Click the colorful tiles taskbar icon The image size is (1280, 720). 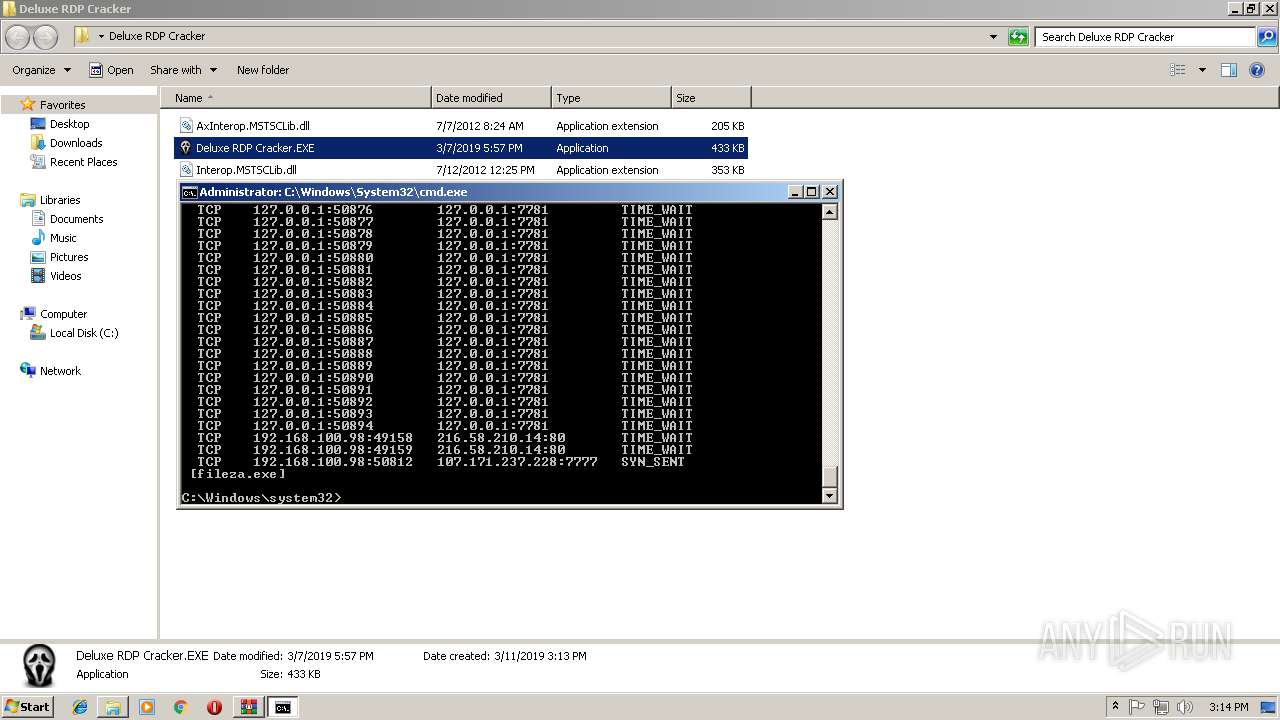248,707
